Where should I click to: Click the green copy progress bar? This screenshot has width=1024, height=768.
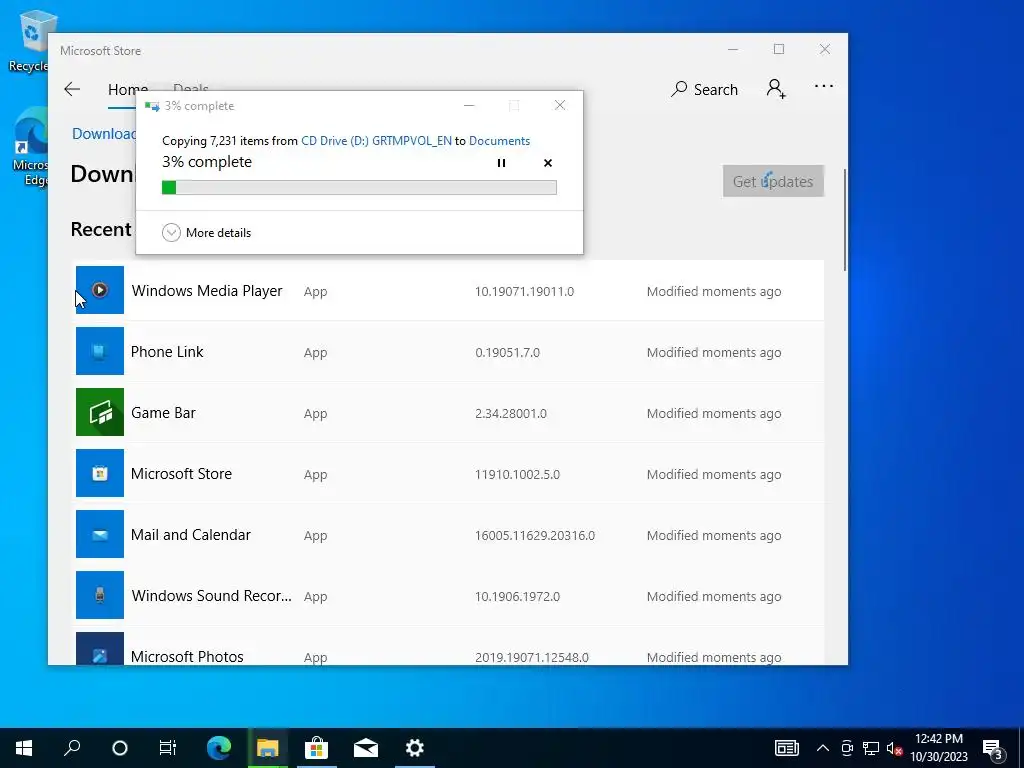coord(359,188)
